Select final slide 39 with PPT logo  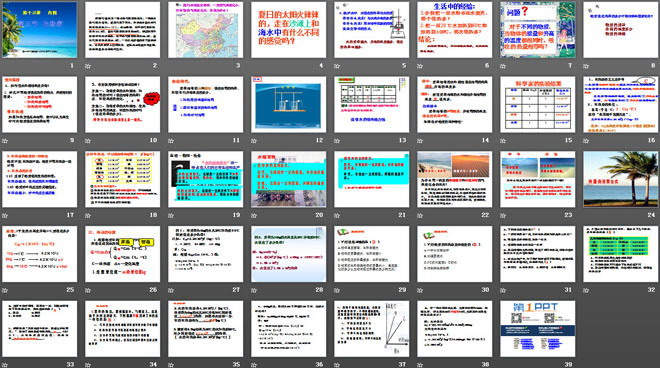click(x=538, y=328)
